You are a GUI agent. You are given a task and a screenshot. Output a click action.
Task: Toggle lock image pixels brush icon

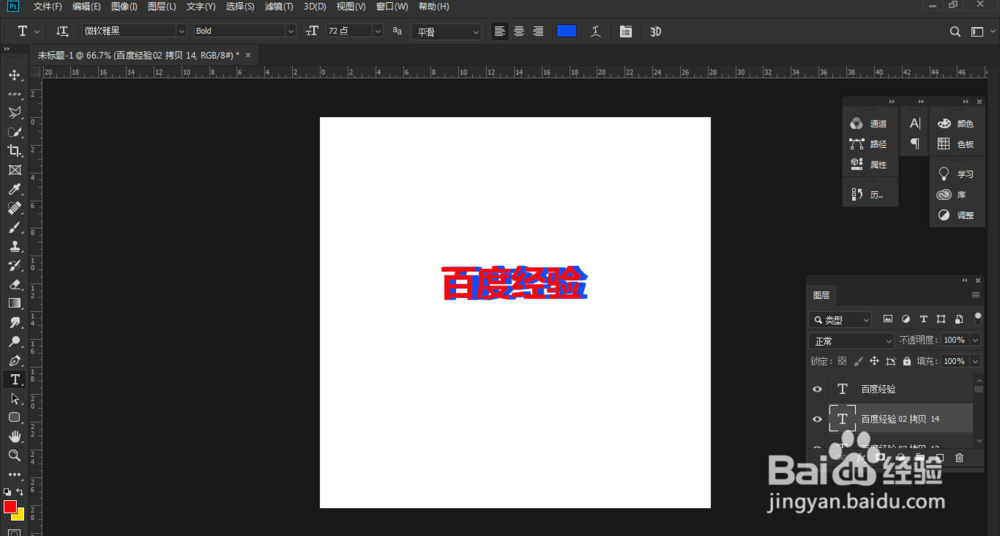click(x=858, y=361)
